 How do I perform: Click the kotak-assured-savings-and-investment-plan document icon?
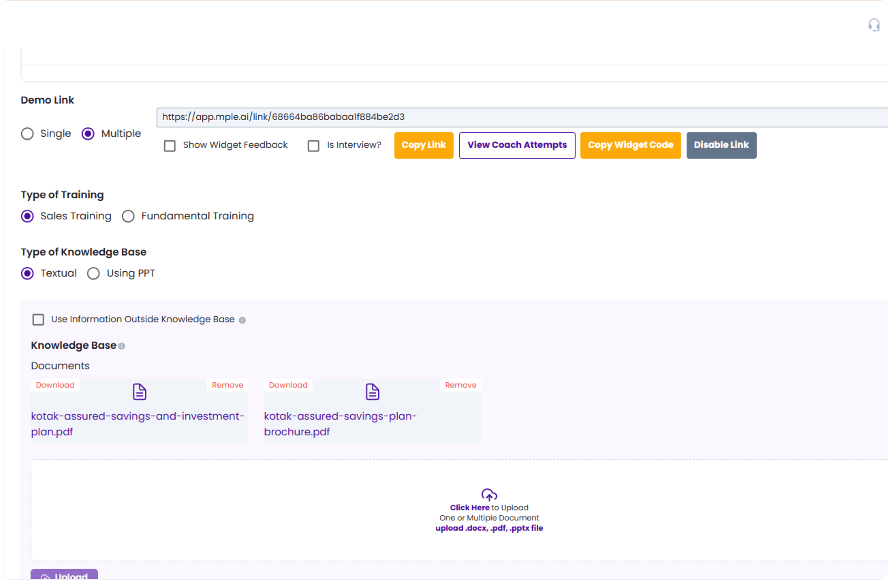point(140,392)
